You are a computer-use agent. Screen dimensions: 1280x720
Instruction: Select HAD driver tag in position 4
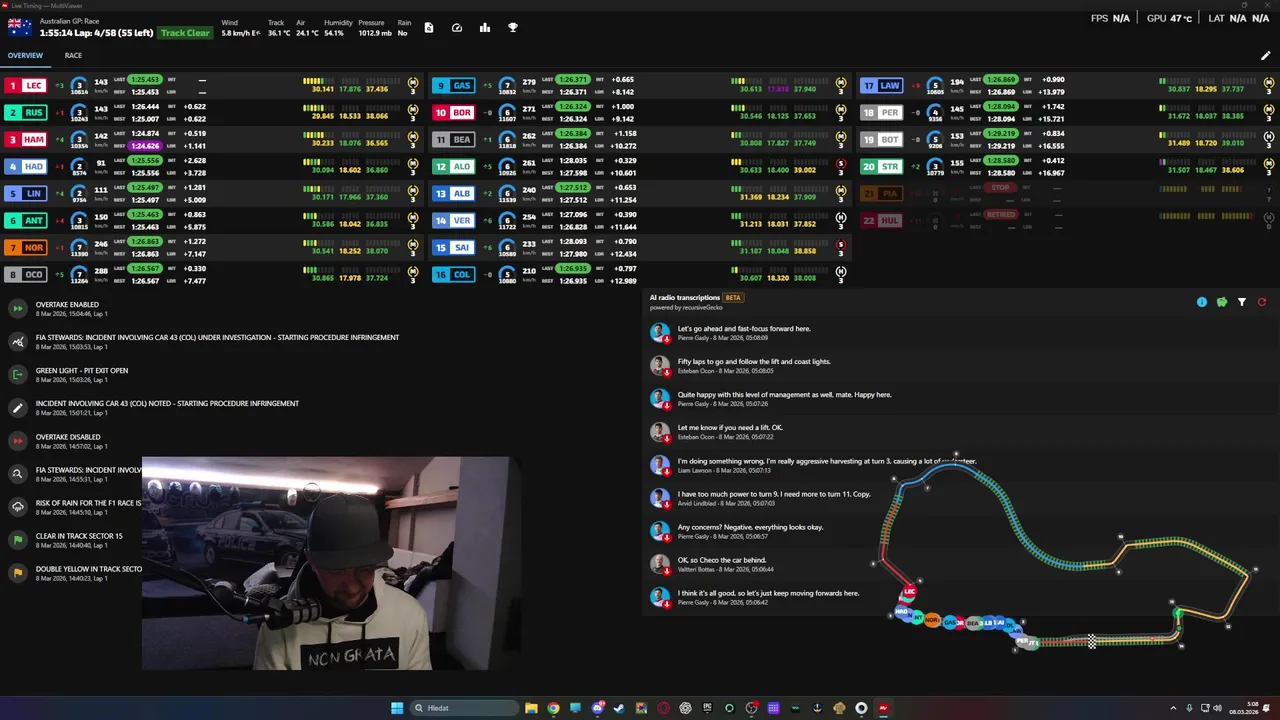pyautogui.click(x=28, y=167)
